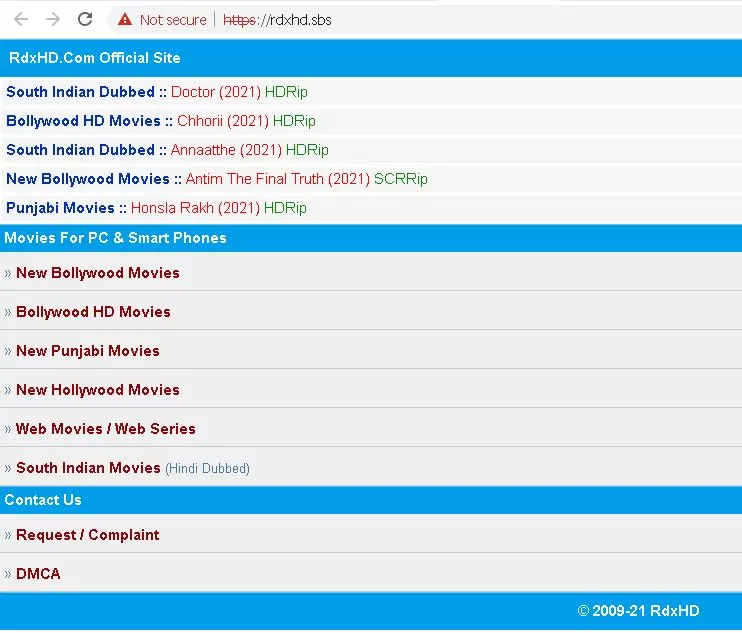
Task: Open the DMCA page
Action: tap(38, 574)
